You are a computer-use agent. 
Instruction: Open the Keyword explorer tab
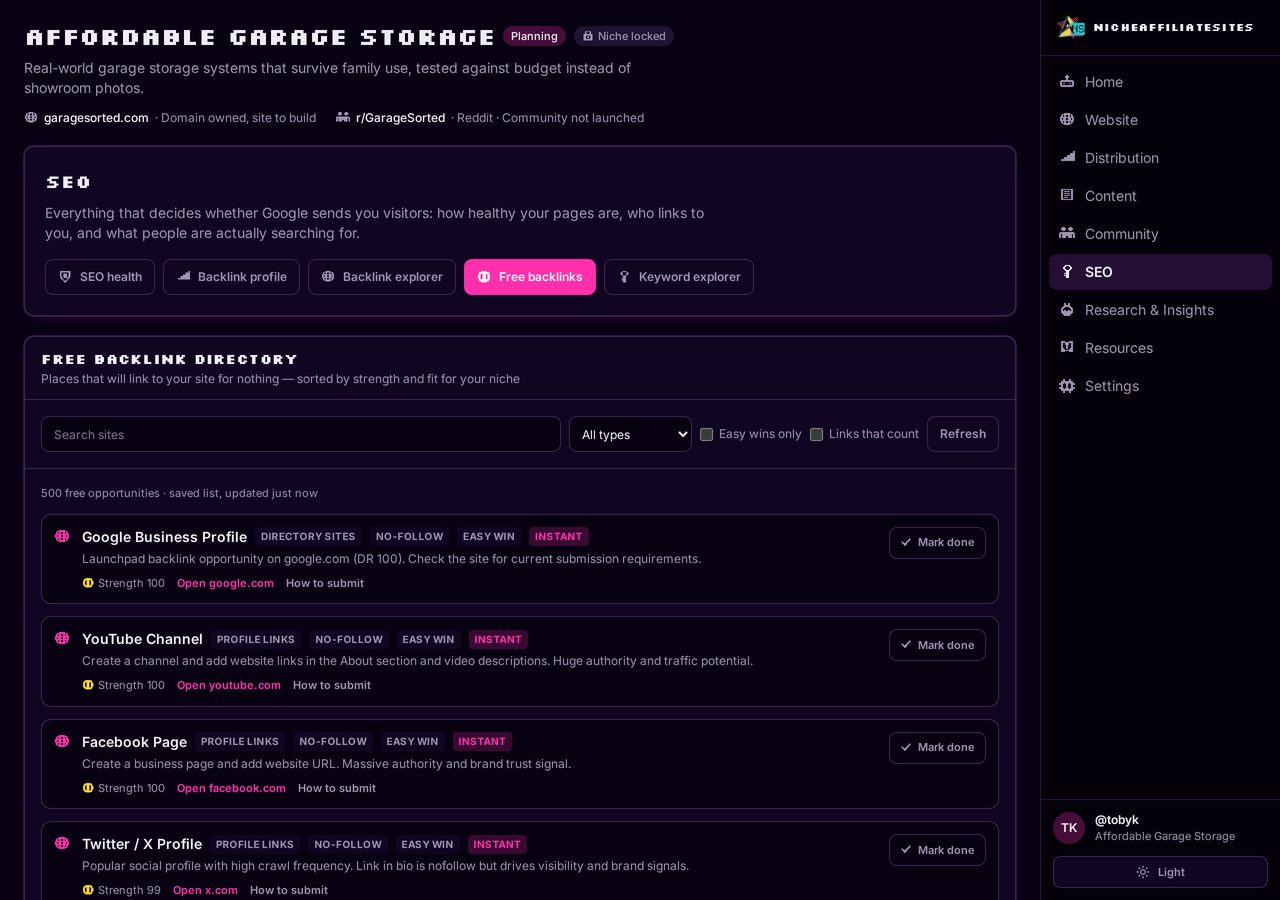679,277
